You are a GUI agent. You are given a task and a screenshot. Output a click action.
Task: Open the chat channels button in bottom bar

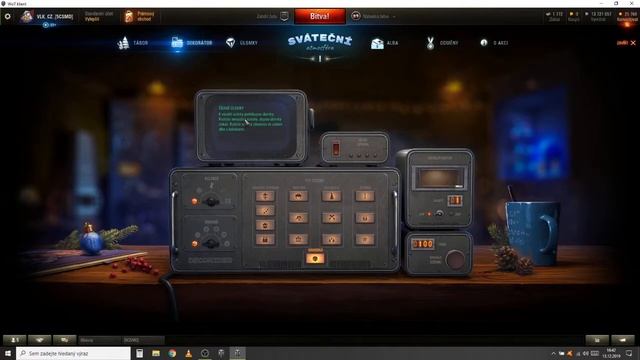point(65,340)
